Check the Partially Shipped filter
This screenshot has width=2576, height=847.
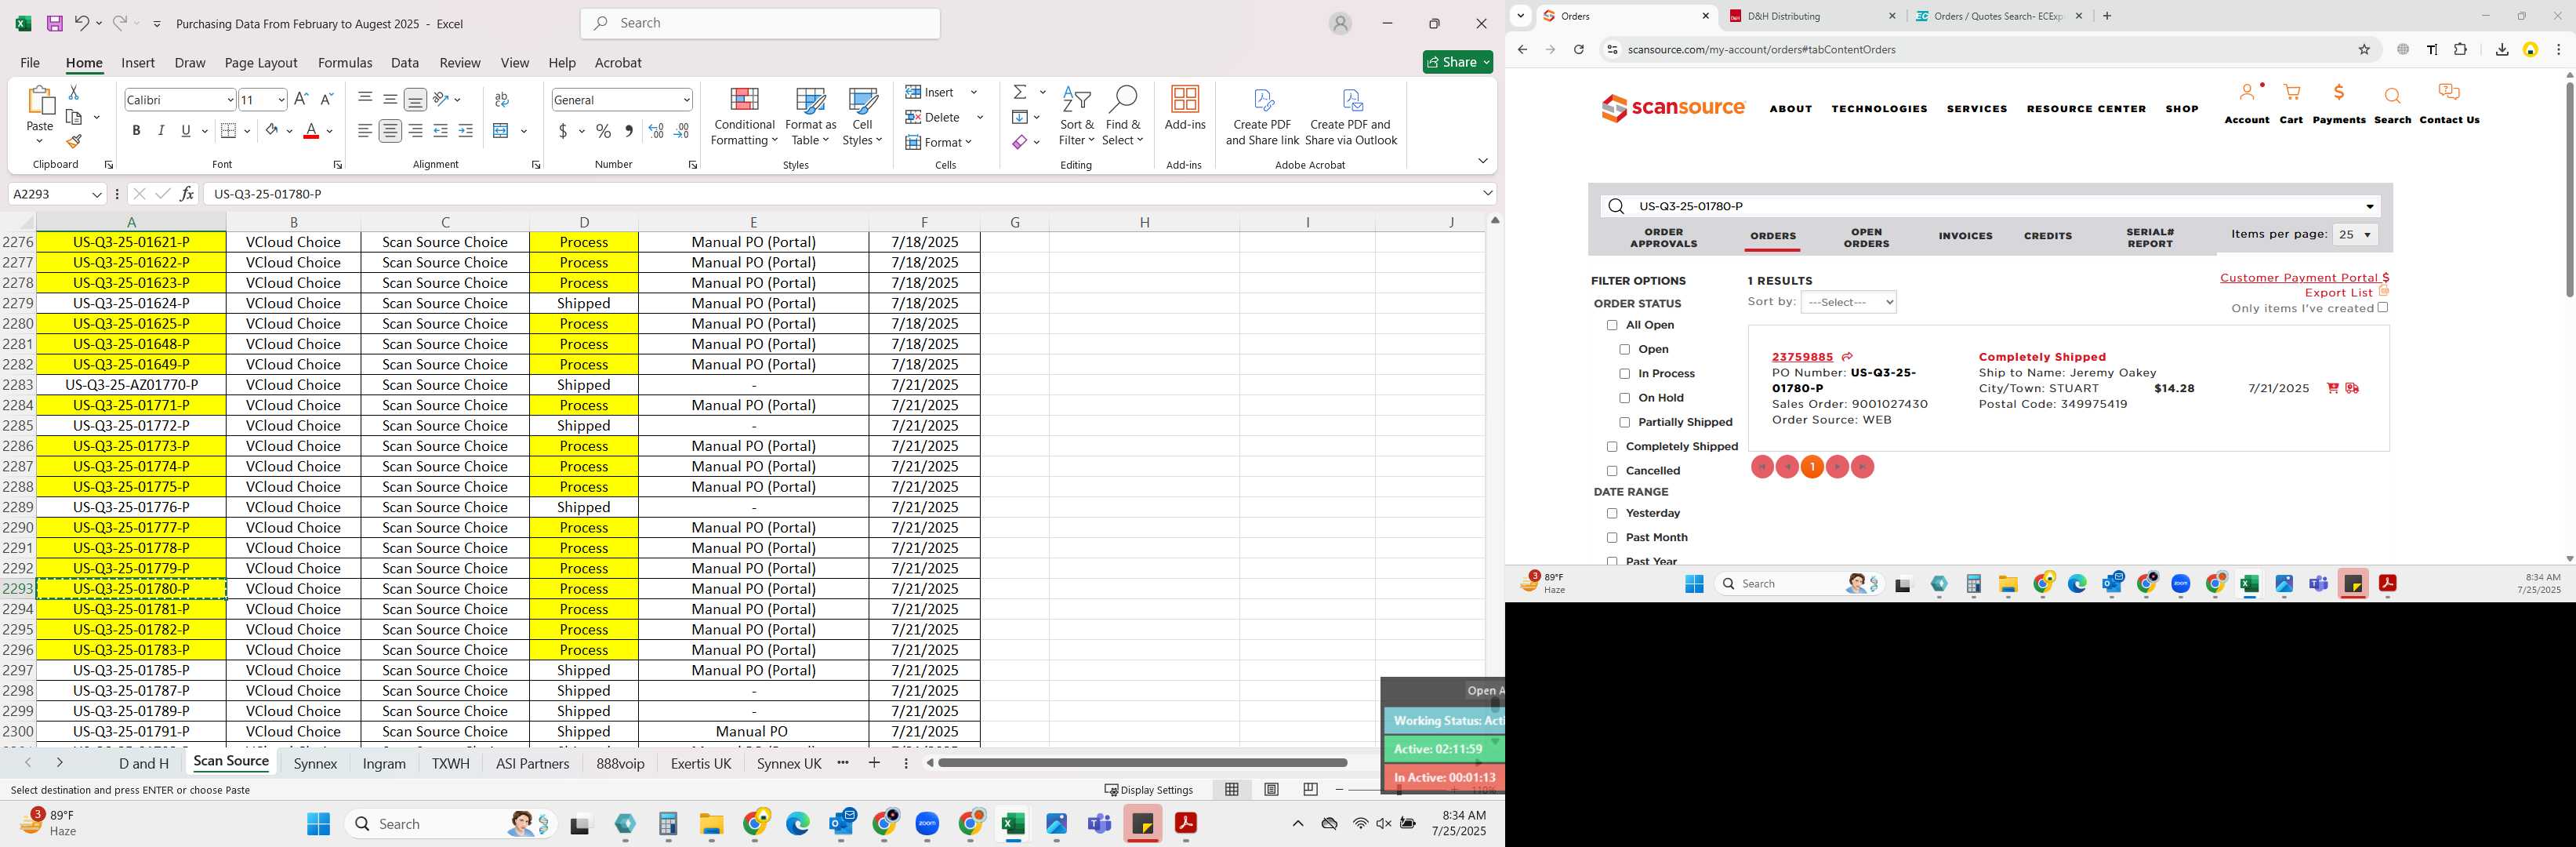point(1624,422)
